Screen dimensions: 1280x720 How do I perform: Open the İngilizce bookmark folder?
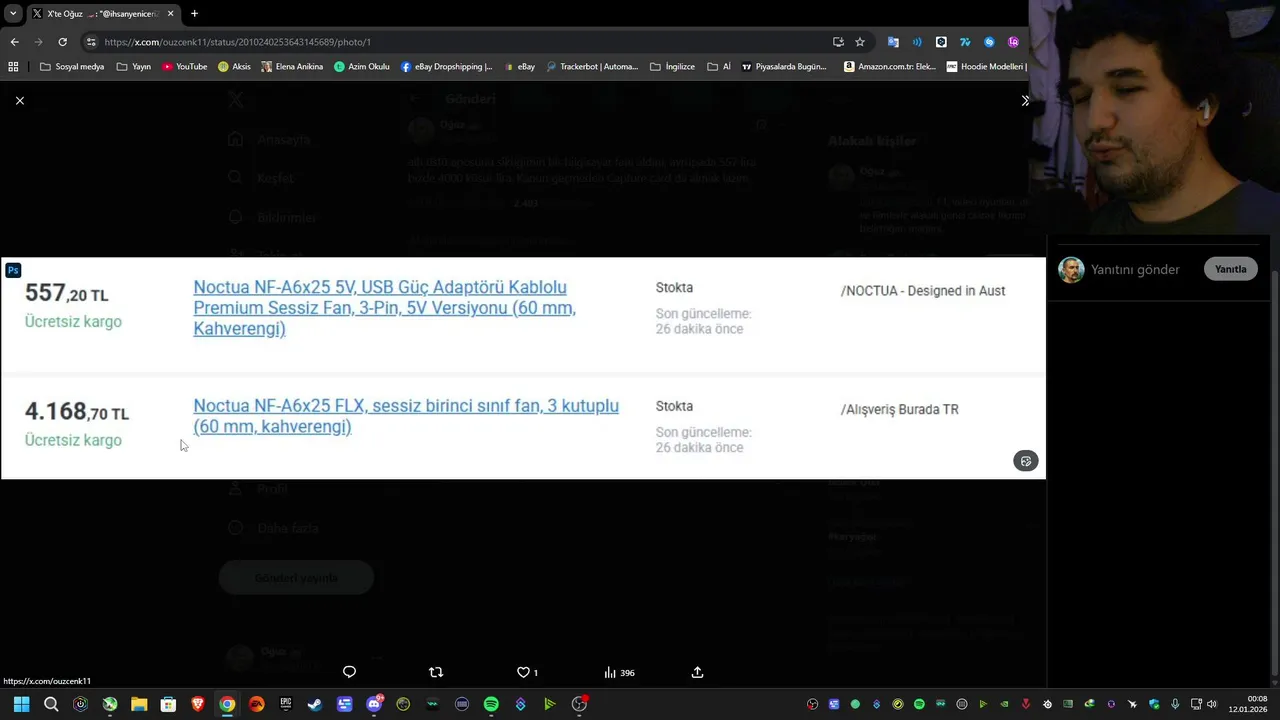click(x=673, y=66)
